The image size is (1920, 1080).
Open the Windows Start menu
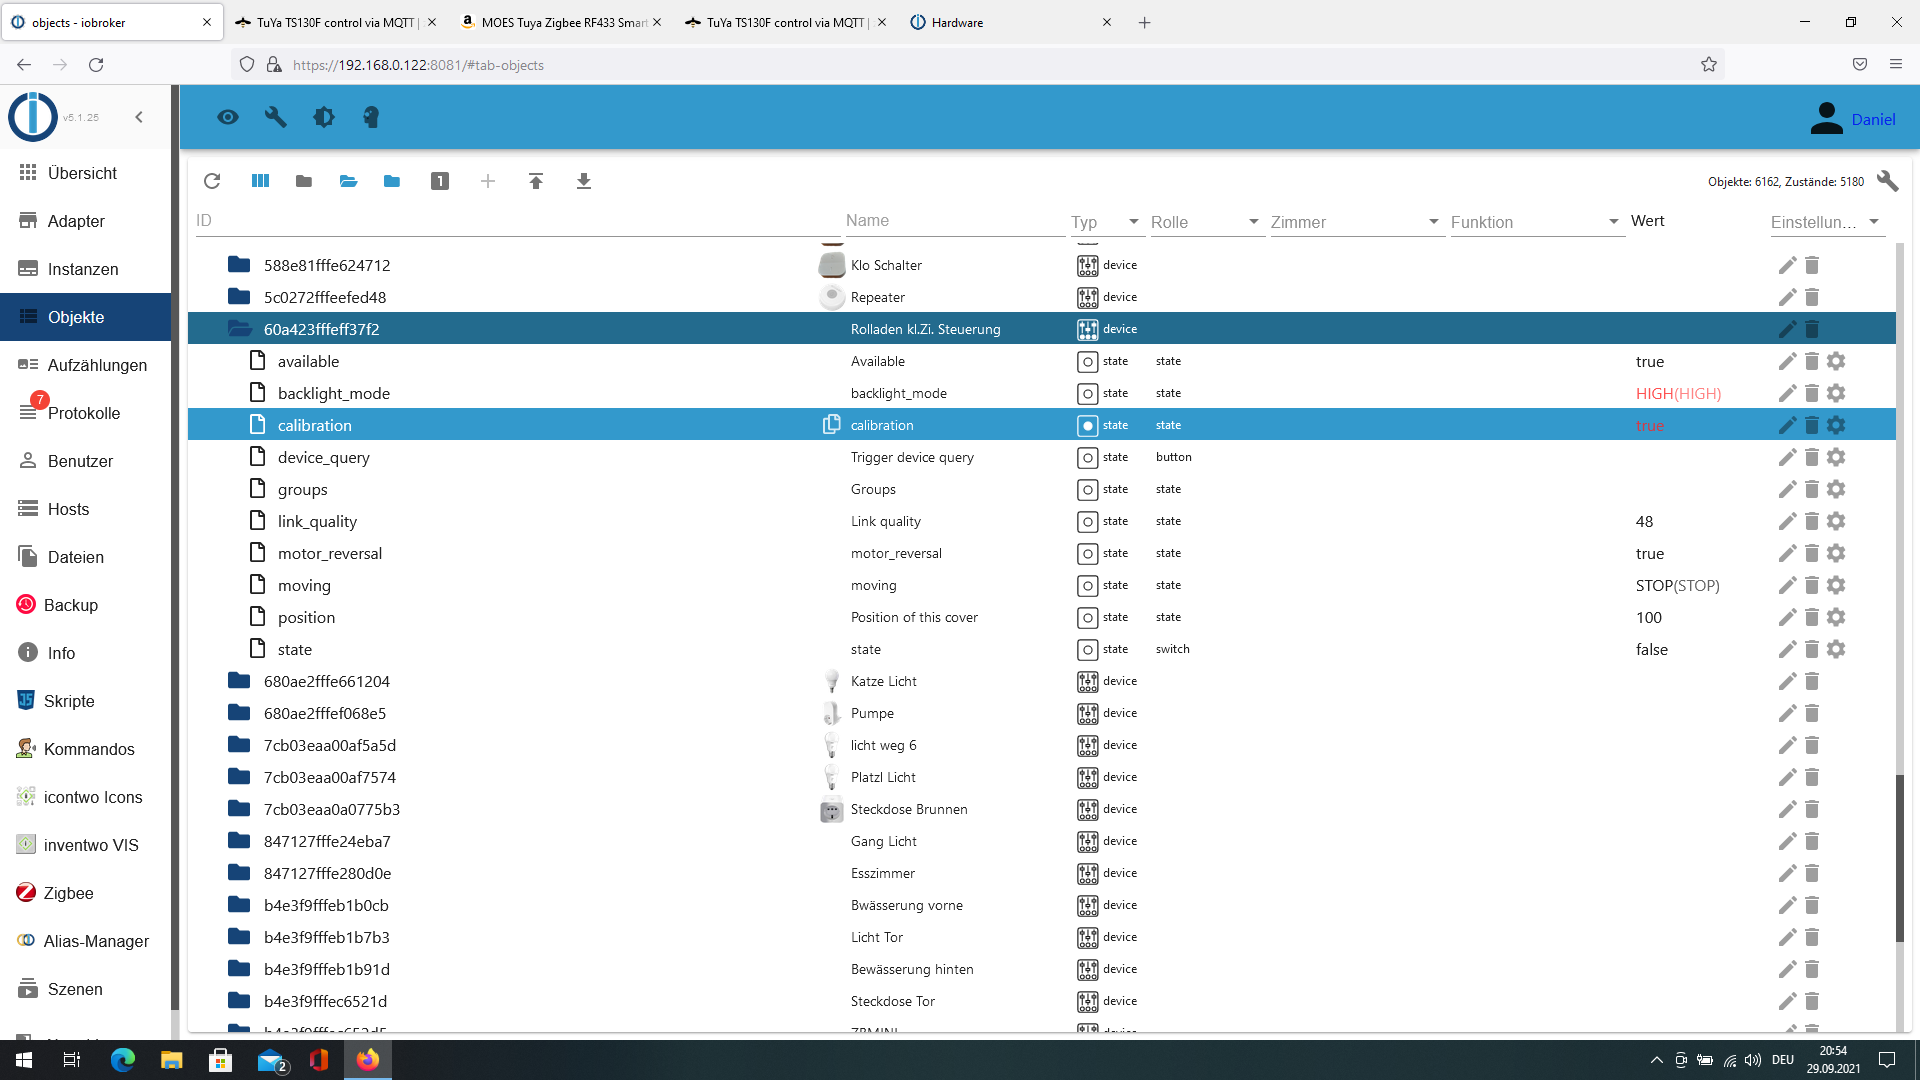click(24, 1060)
